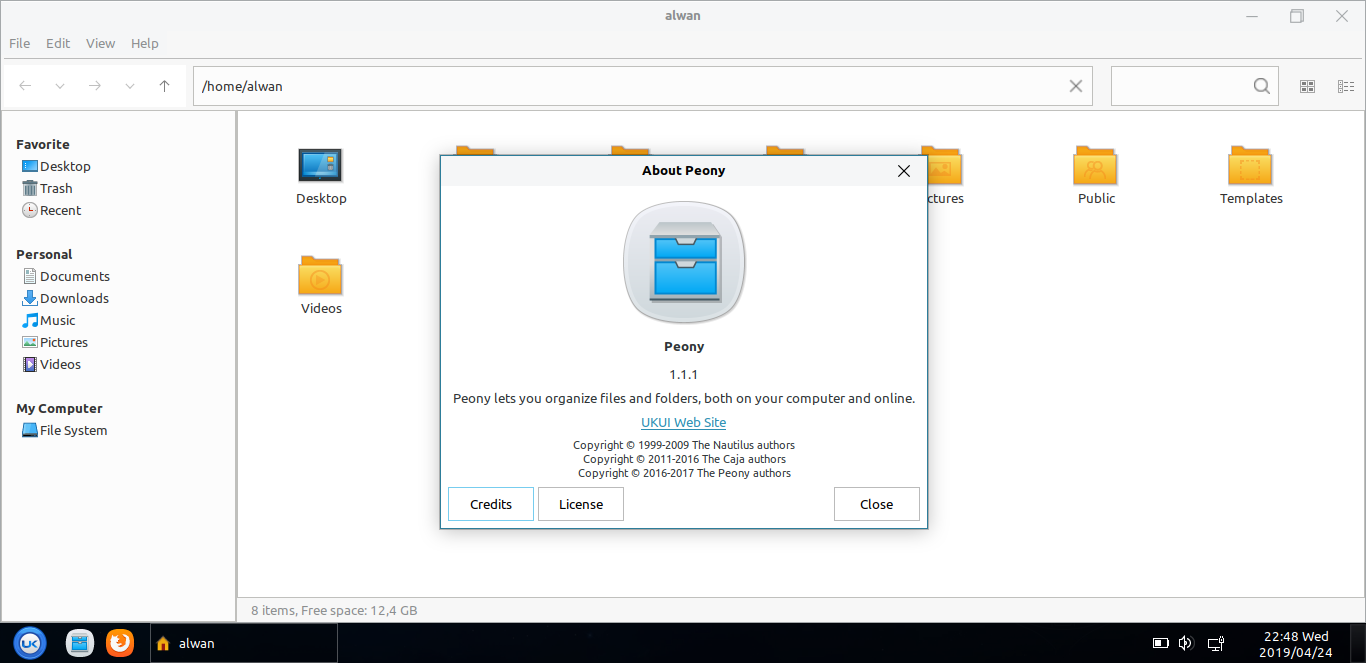The image size is (1366, 663).
Task: Switch to icon grid view
Action: click(x=1307, y=86)
